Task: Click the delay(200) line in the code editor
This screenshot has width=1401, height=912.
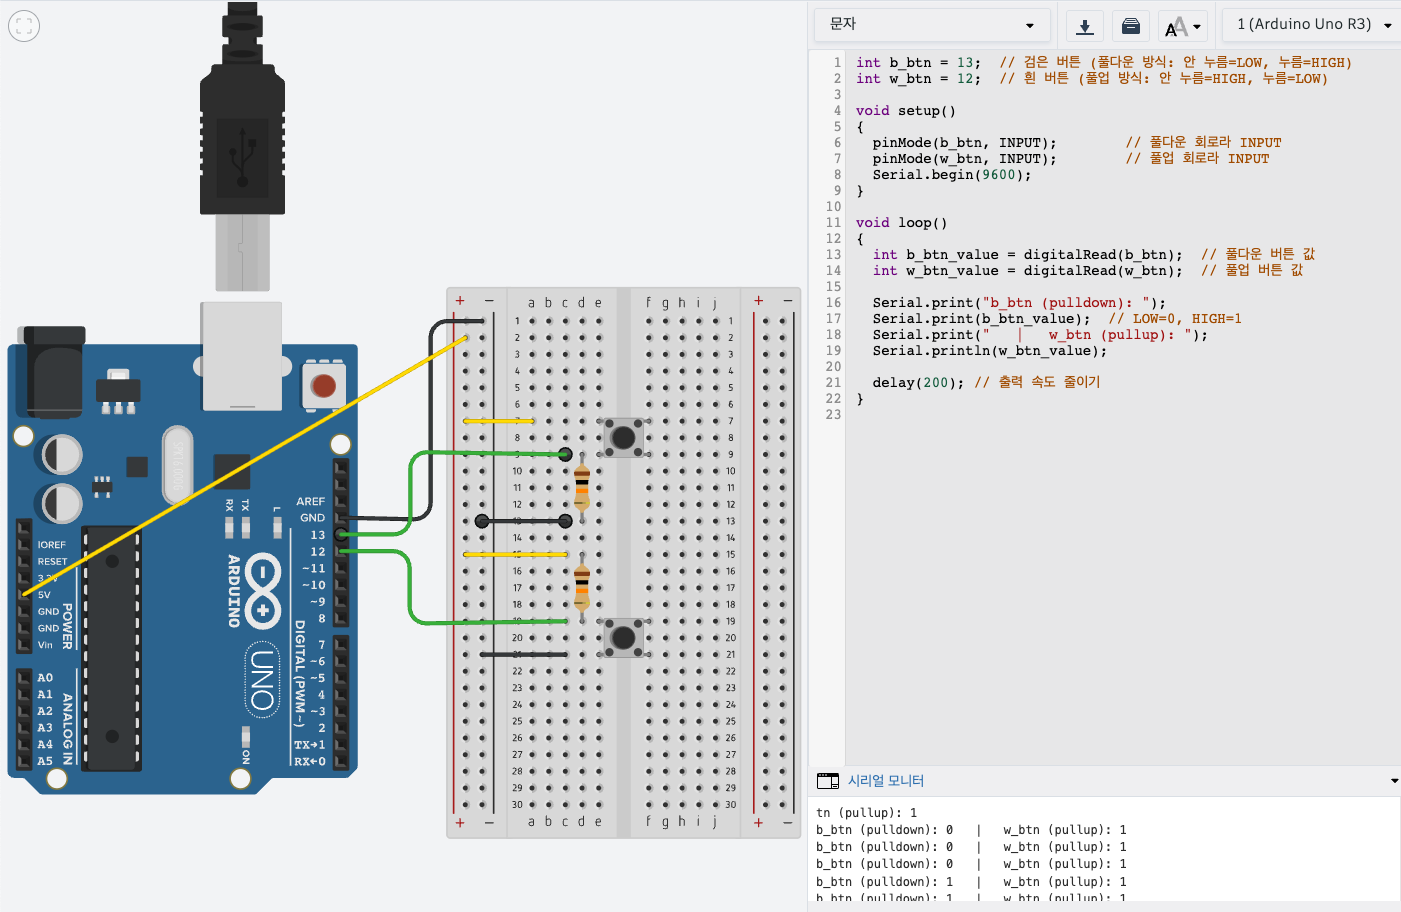Action: pos(917,383)
